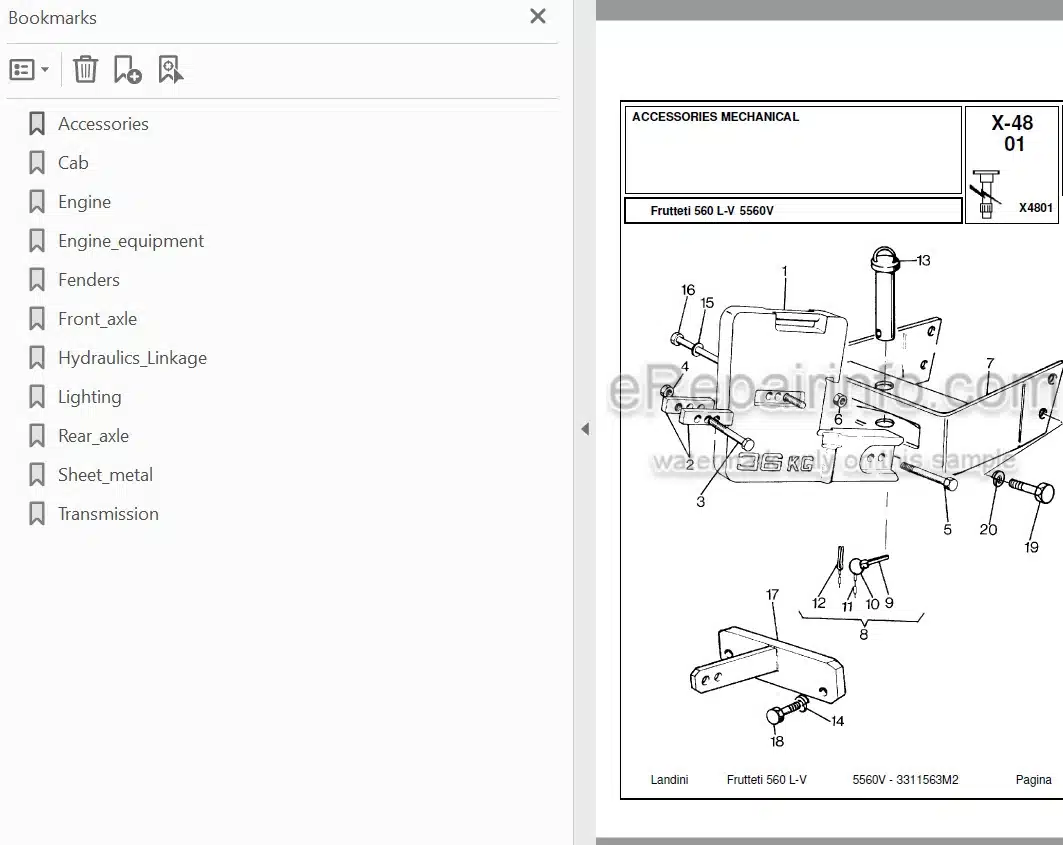Find the current bookmark
This screenshot has width=1063, height=845.
[x=170, y=70]
